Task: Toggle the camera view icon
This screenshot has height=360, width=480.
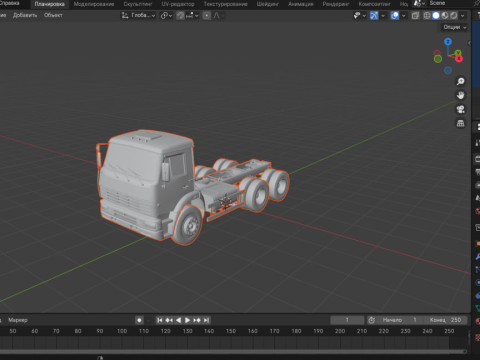Action: pos(460,109)
